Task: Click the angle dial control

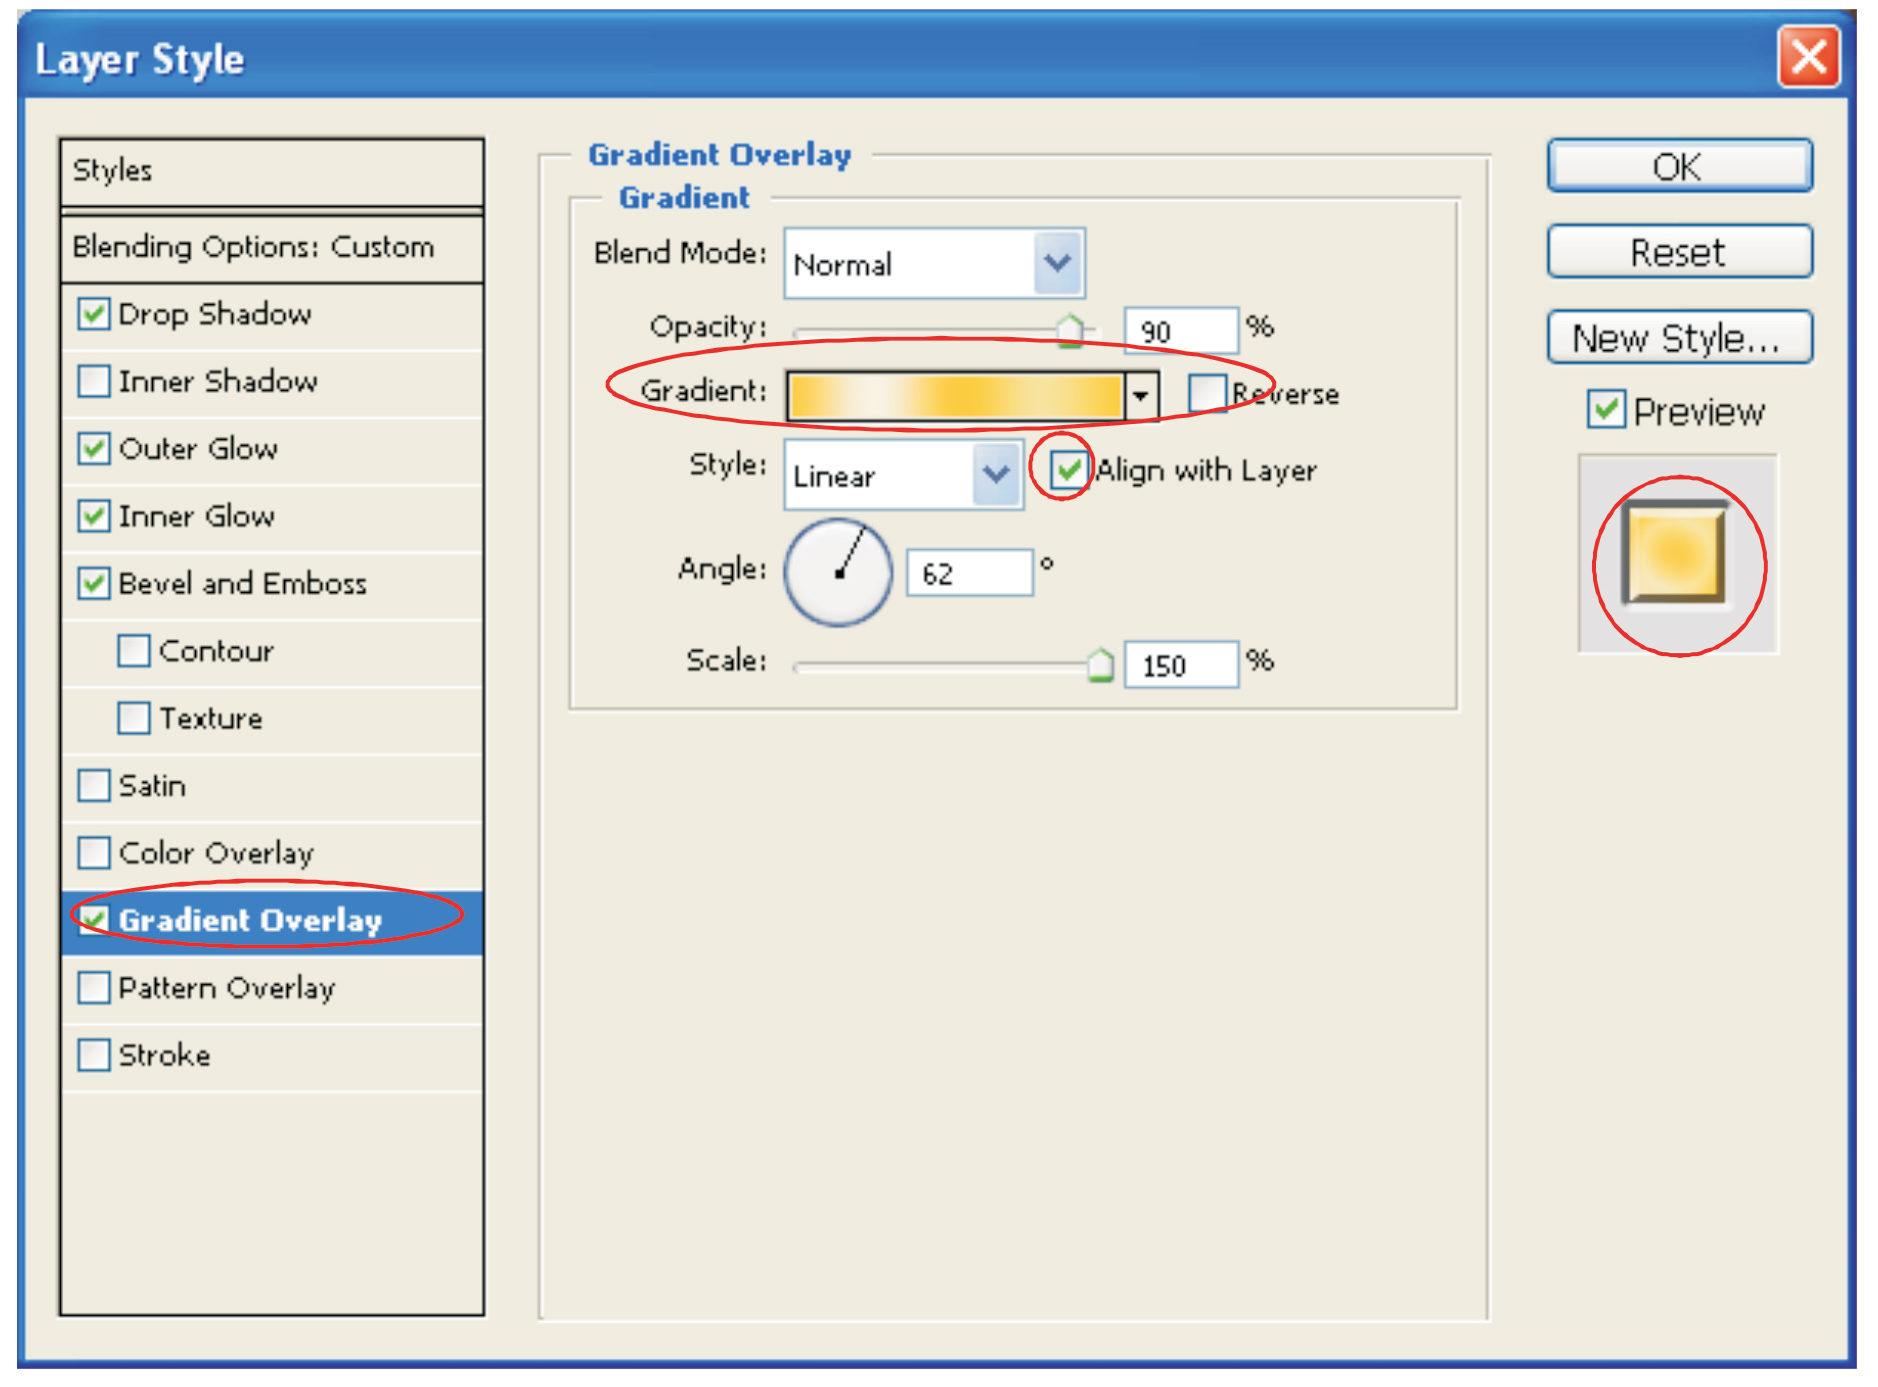Action: (838, 572)
